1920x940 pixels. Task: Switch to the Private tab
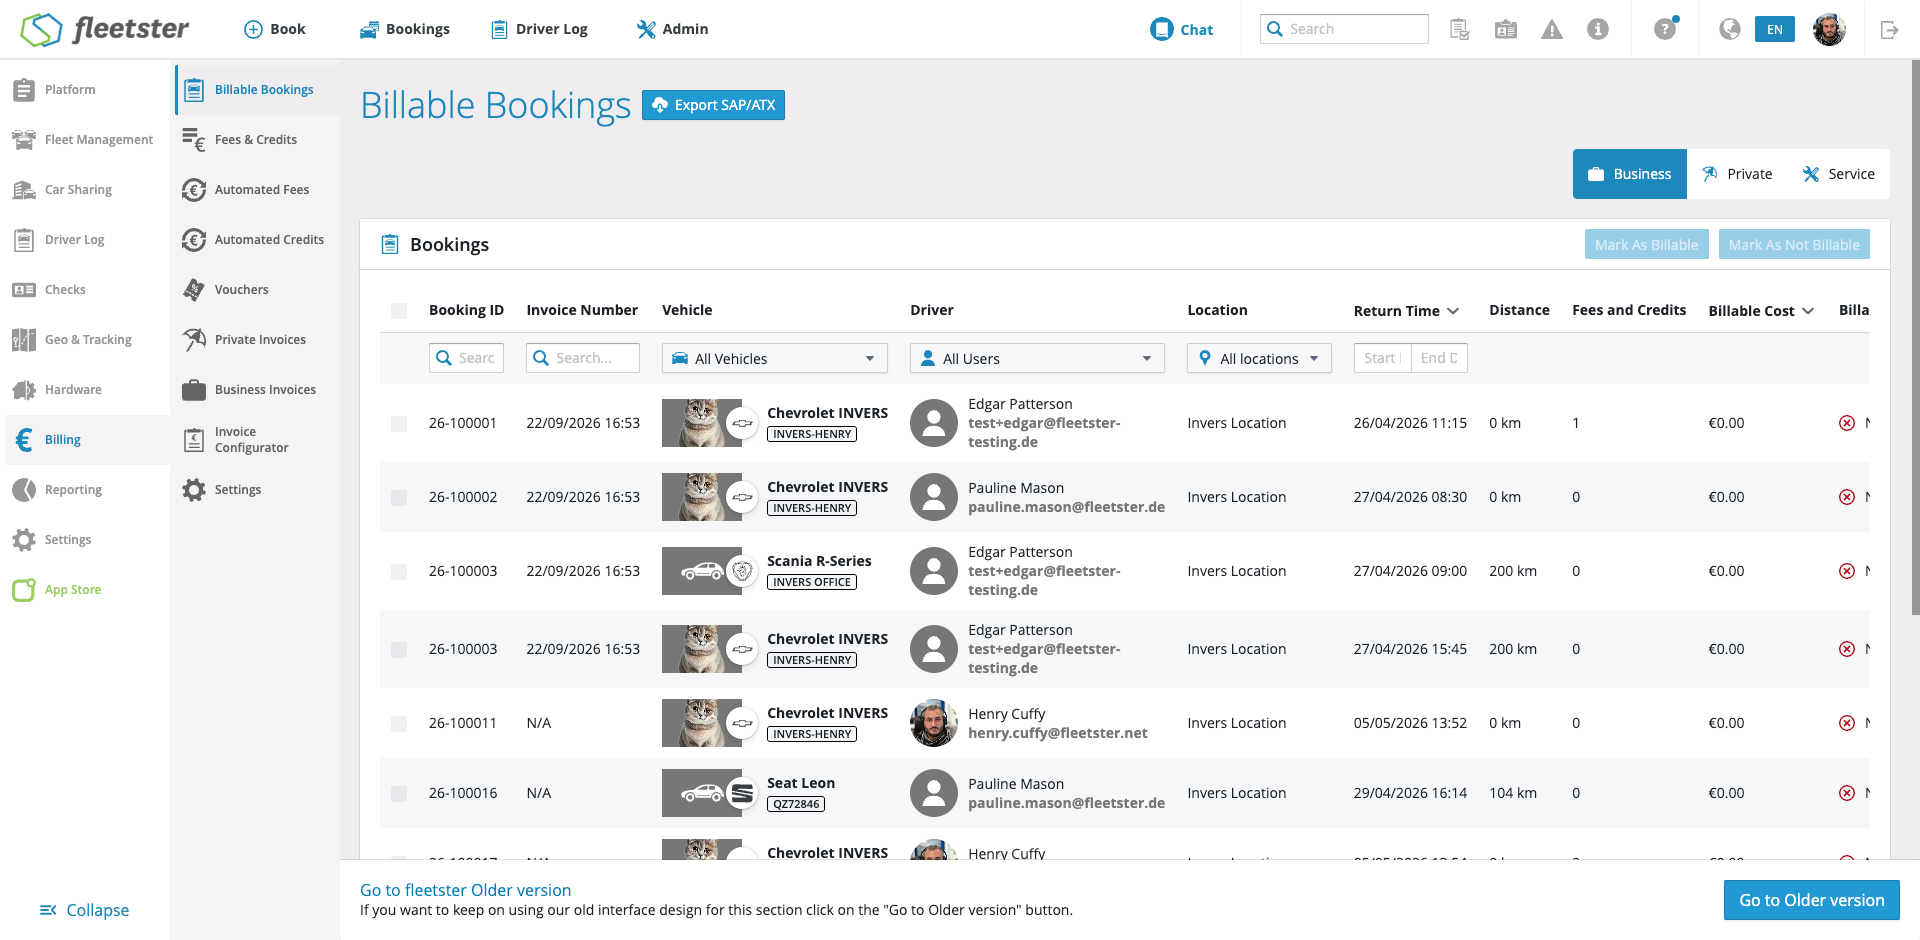point(1737,174)
